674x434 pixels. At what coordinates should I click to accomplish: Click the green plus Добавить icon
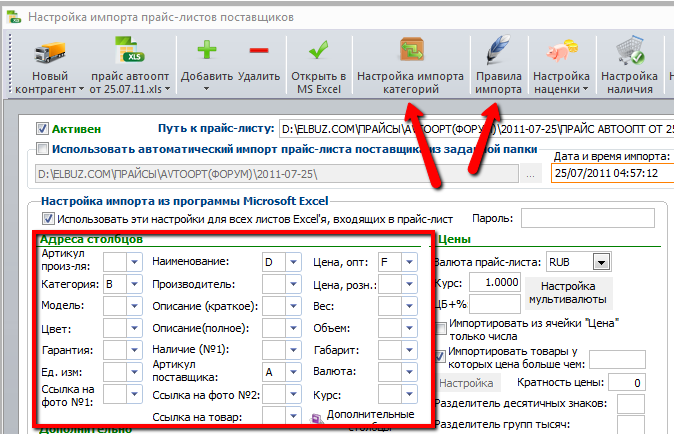(207, 50)
